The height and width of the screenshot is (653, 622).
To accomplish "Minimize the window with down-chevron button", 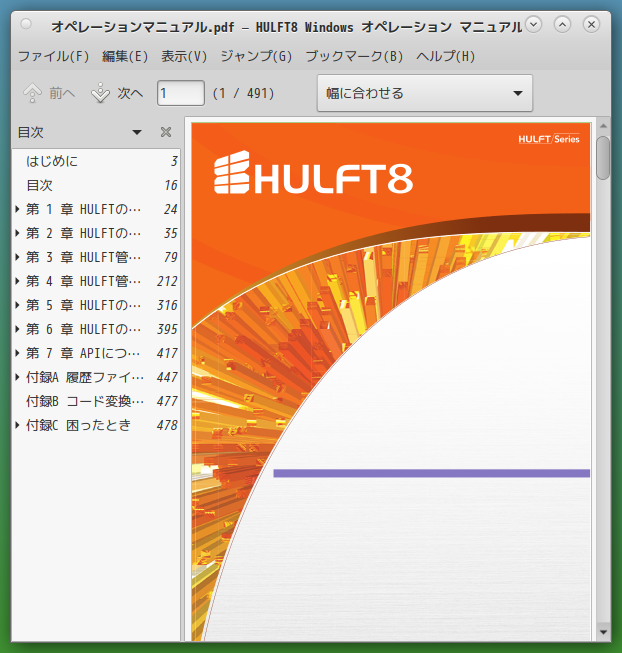I will 533,24.
